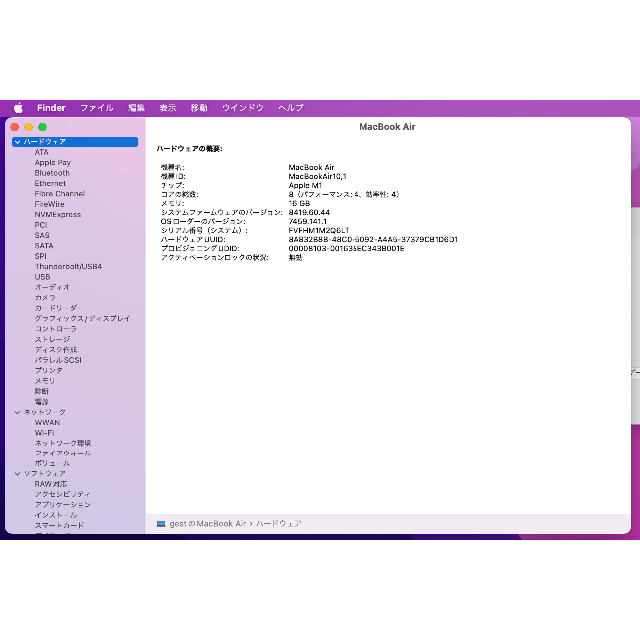
Task: Select Thunderbolt/USB4 in the sidebar
Action: 68,267
